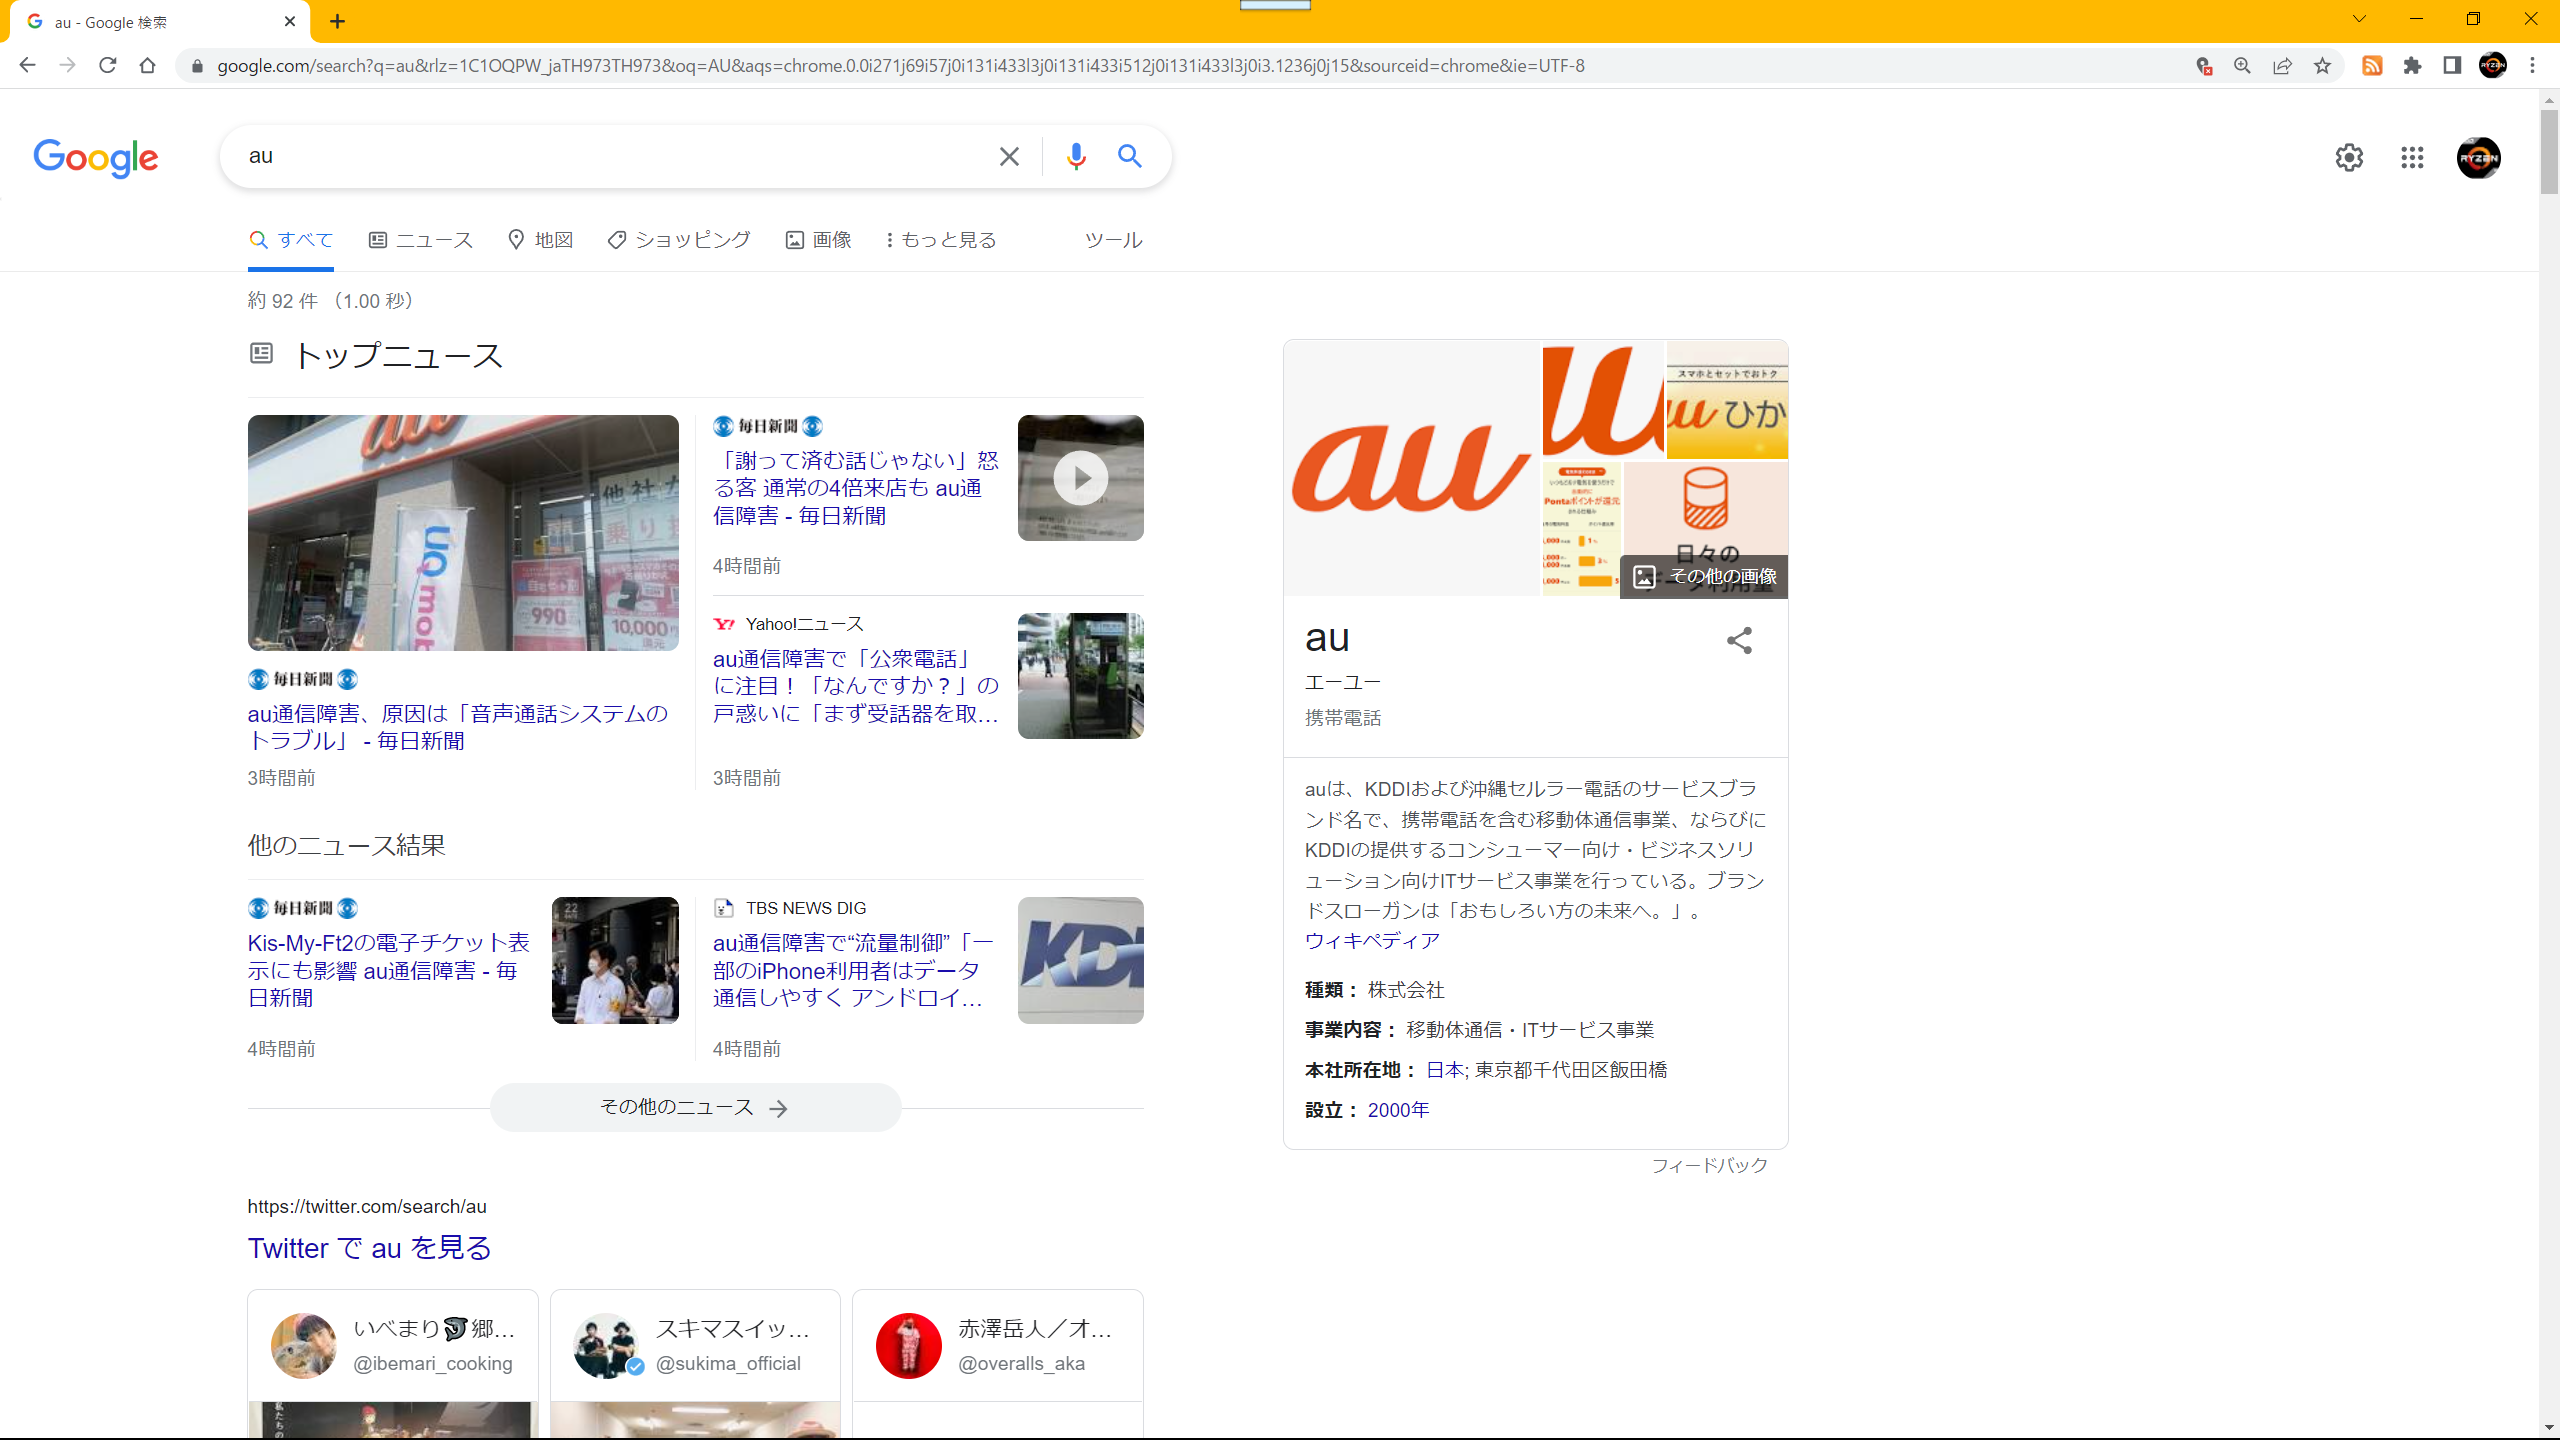Viewport: 2560px width, 1440px height.
Task: Click the 日本 headquarters link
Action: pos(1445,1070)
